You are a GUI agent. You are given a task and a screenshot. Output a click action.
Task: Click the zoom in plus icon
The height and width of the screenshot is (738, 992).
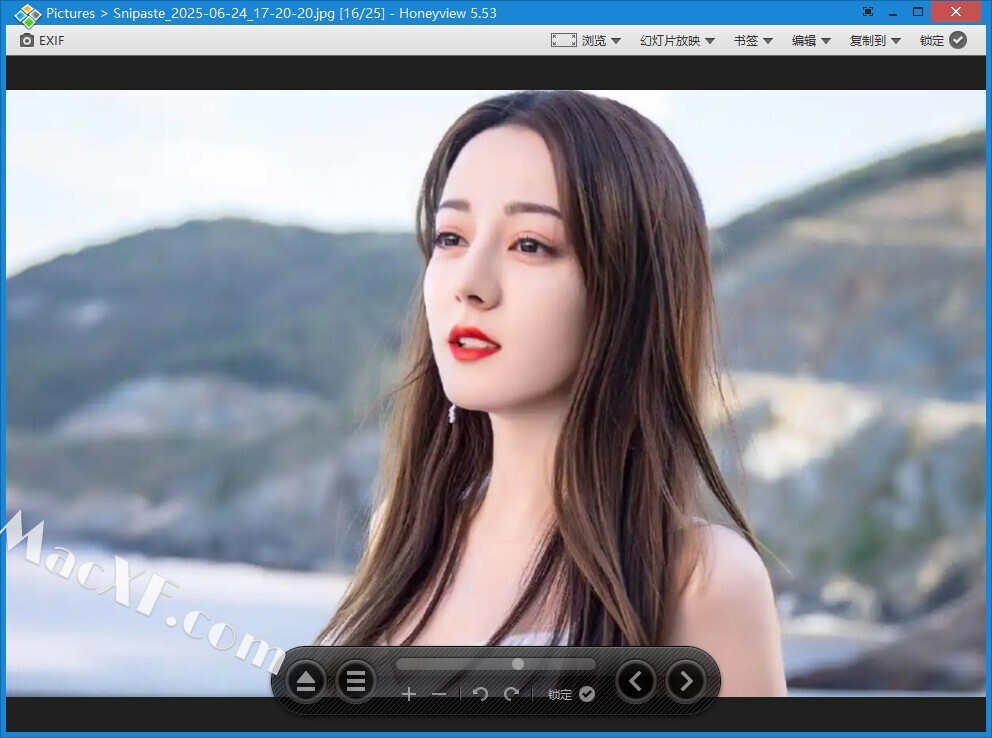click(x=409, y=694)
